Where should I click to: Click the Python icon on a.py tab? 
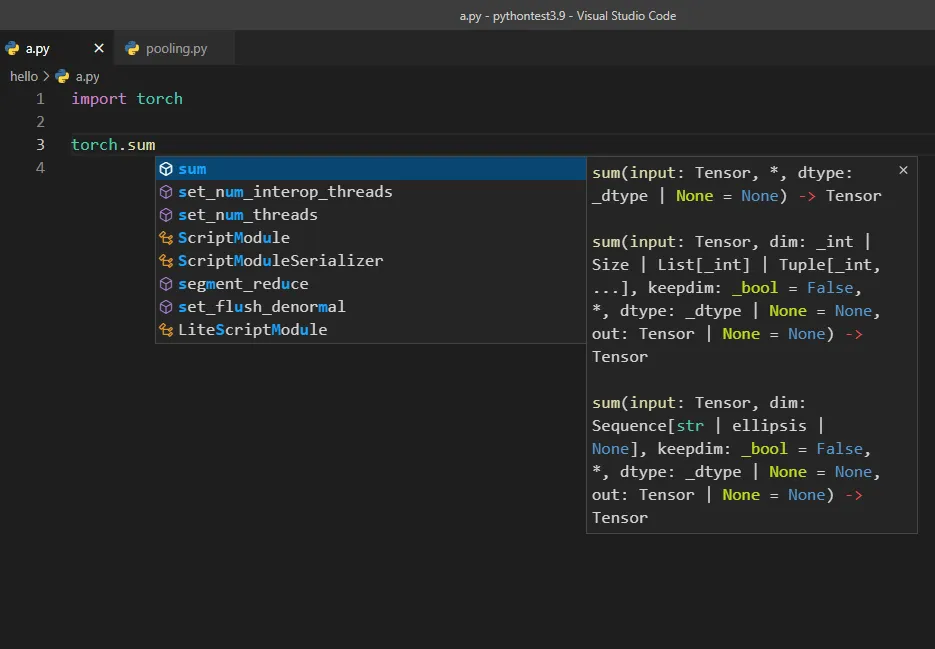(12, 48)
